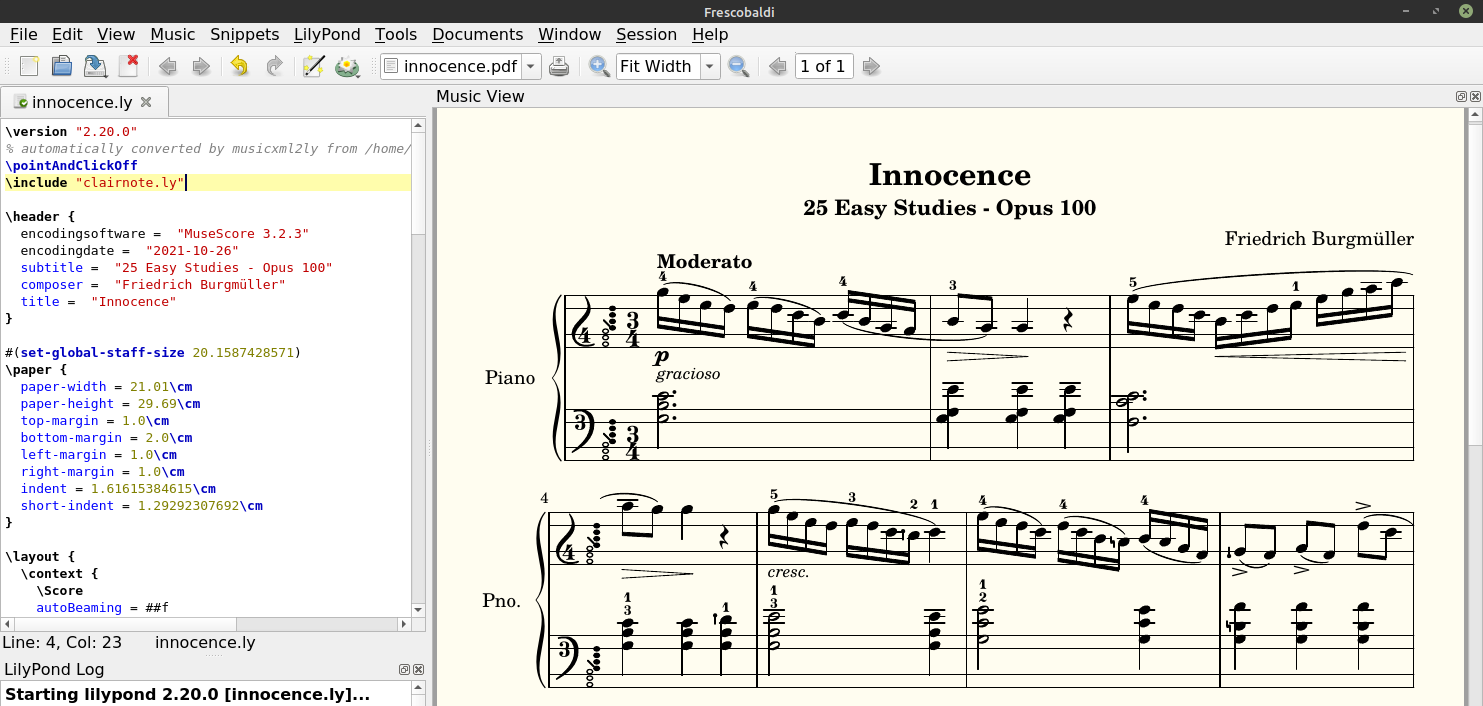
Task: Click the "25 Easy Studies - Opus 100" subtitle
Action: click(x=949, y=209)
